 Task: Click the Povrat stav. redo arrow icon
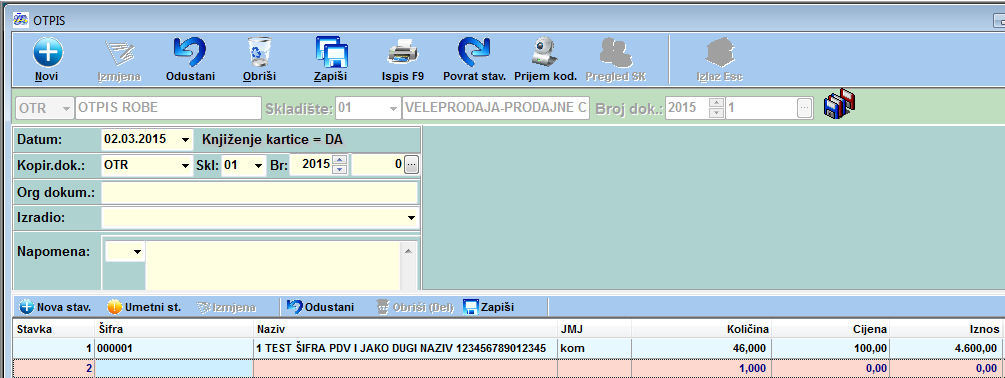474,53
